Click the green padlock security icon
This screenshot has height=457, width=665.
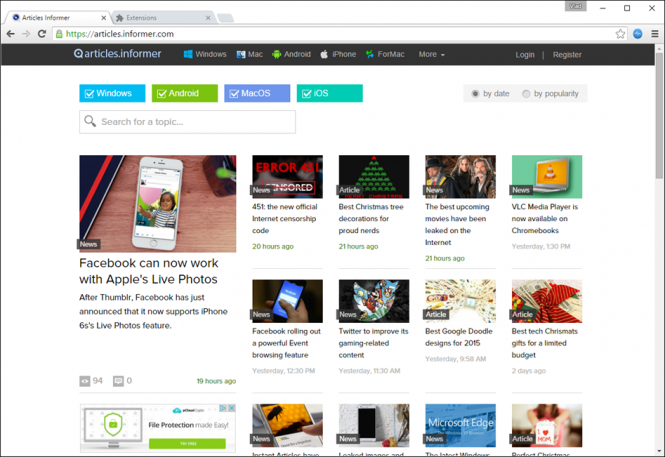[x=59, y=34]
